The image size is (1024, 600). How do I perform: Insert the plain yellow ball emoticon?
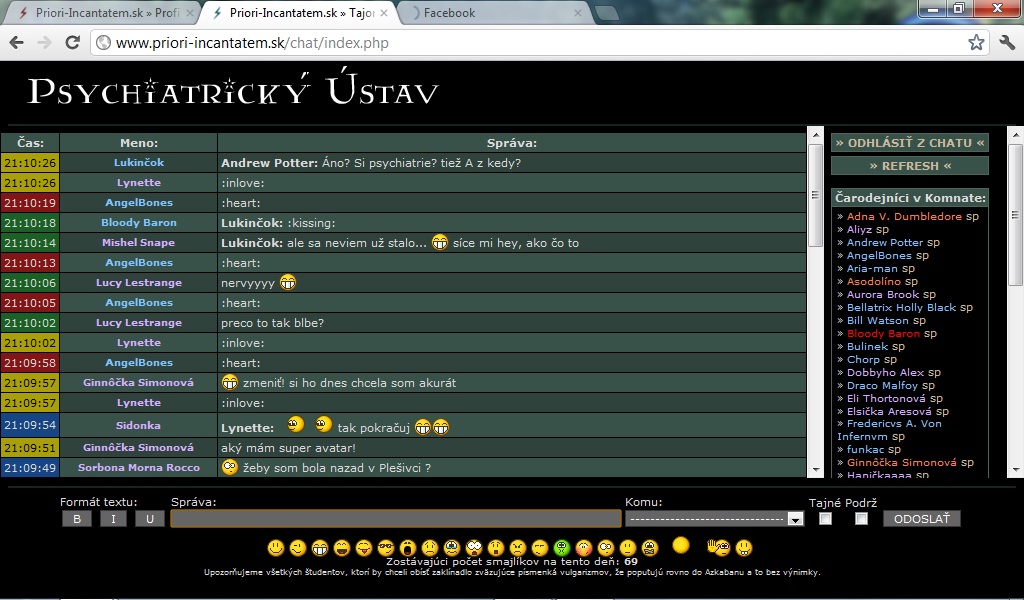point(681,546)
